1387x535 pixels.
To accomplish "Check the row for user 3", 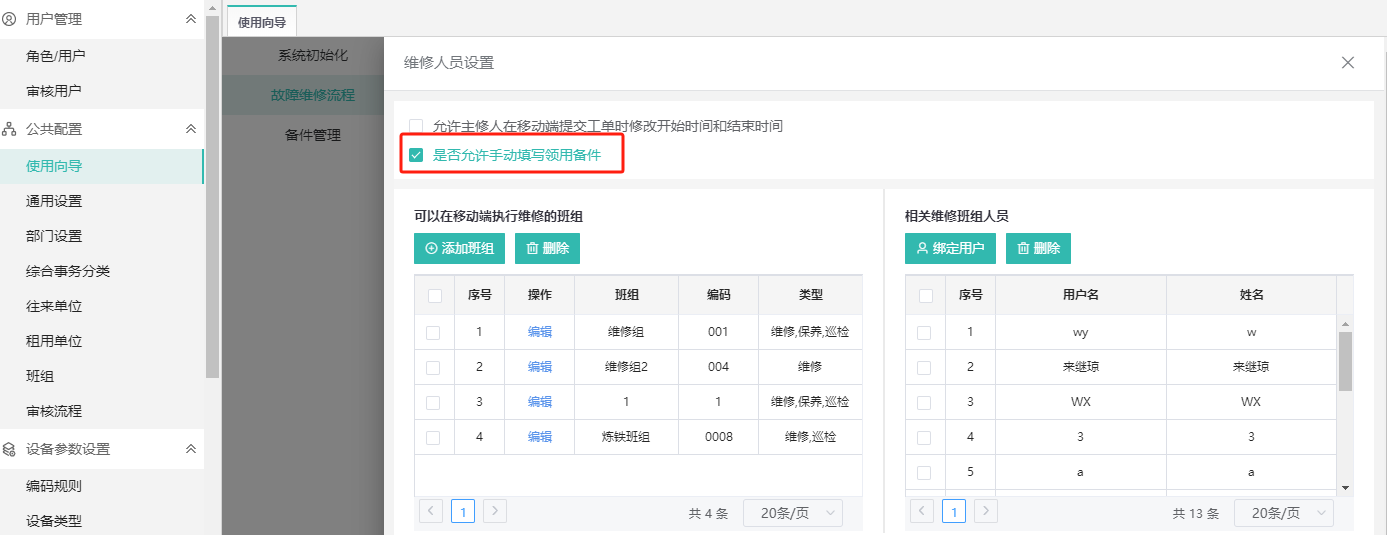I will click(x=924, y=437).
